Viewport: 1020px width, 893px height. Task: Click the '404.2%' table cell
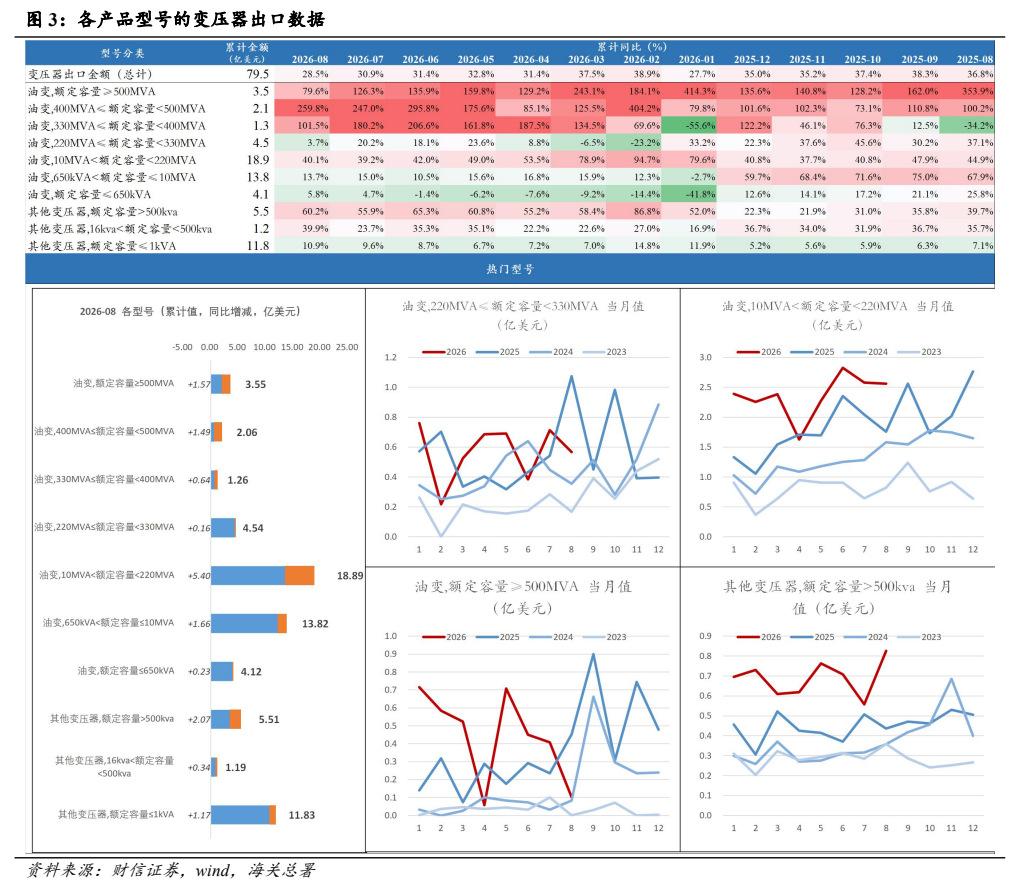point(644,109)
